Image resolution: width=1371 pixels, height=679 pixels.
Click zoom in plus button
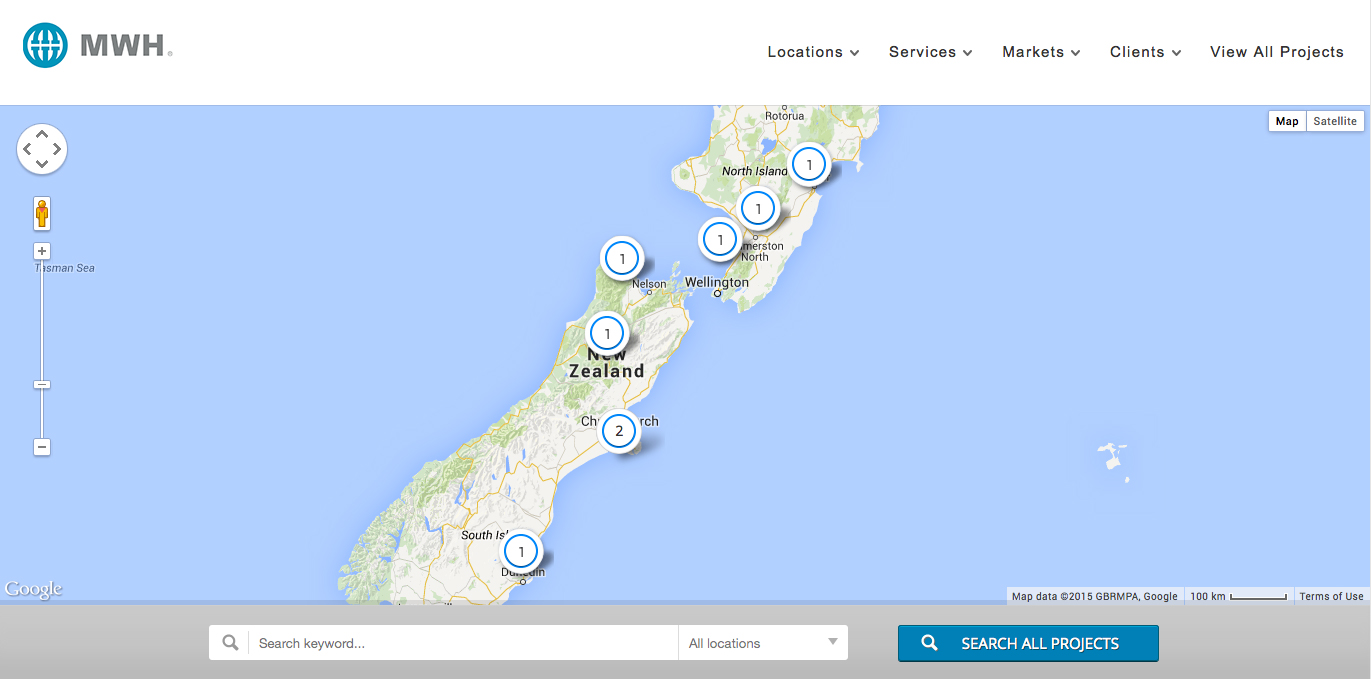point(42,251)
